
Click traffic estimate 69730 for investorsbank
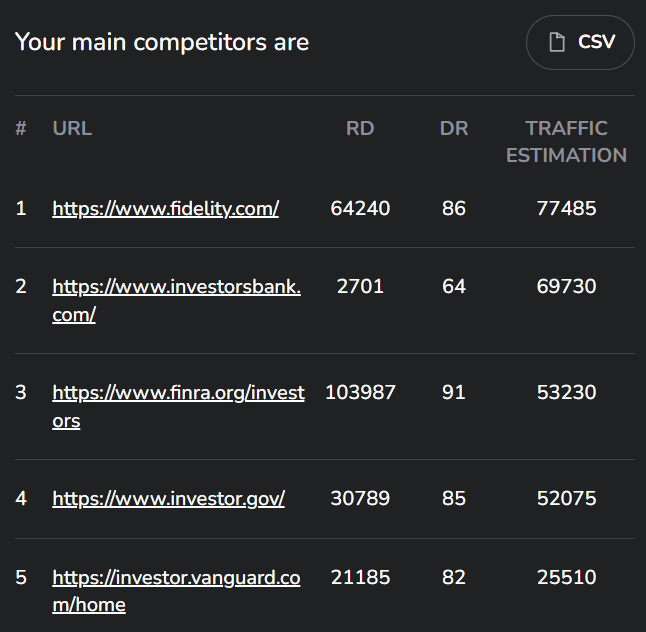tap(566, 286)
